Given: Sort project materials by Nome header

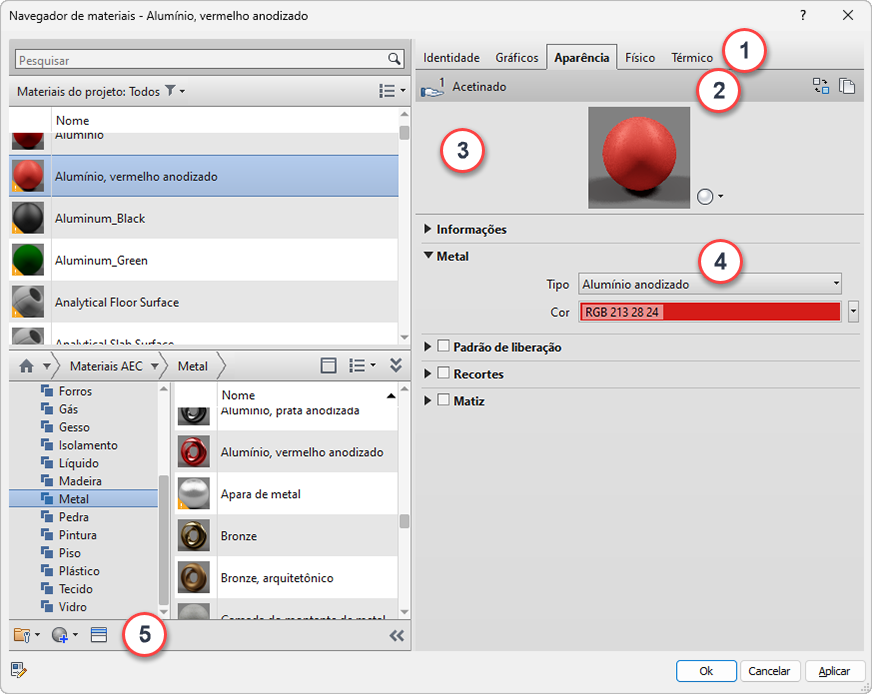Looking at the screenshot, I should 225,120.
